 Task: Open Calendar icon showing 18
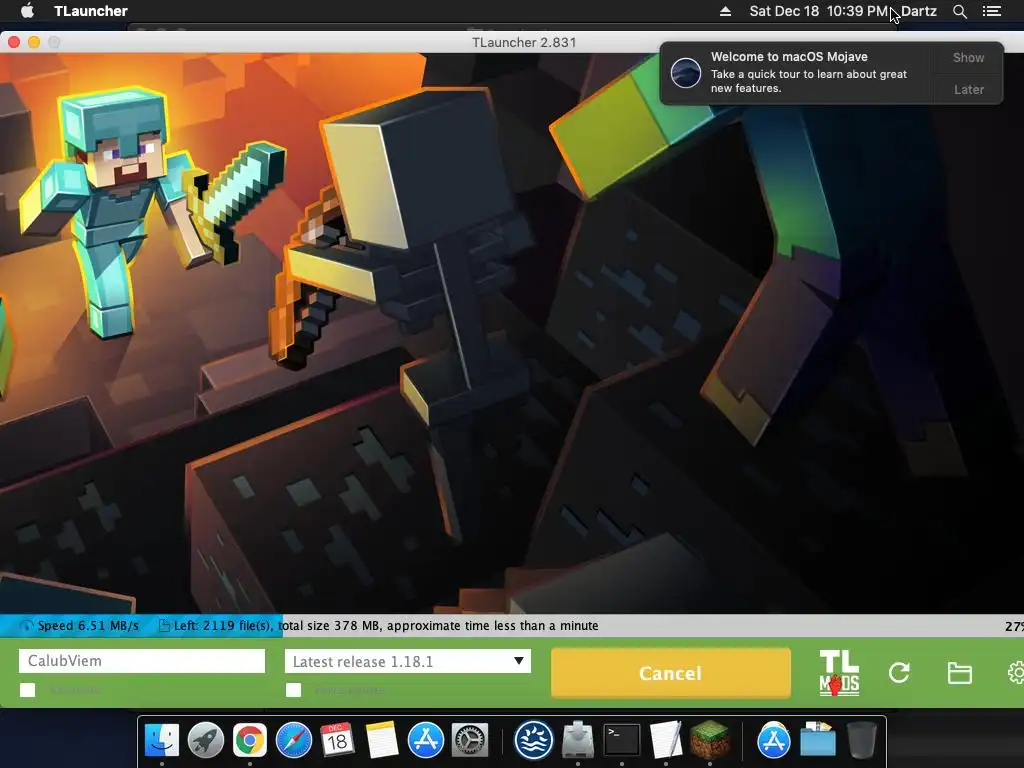(337, 741)
